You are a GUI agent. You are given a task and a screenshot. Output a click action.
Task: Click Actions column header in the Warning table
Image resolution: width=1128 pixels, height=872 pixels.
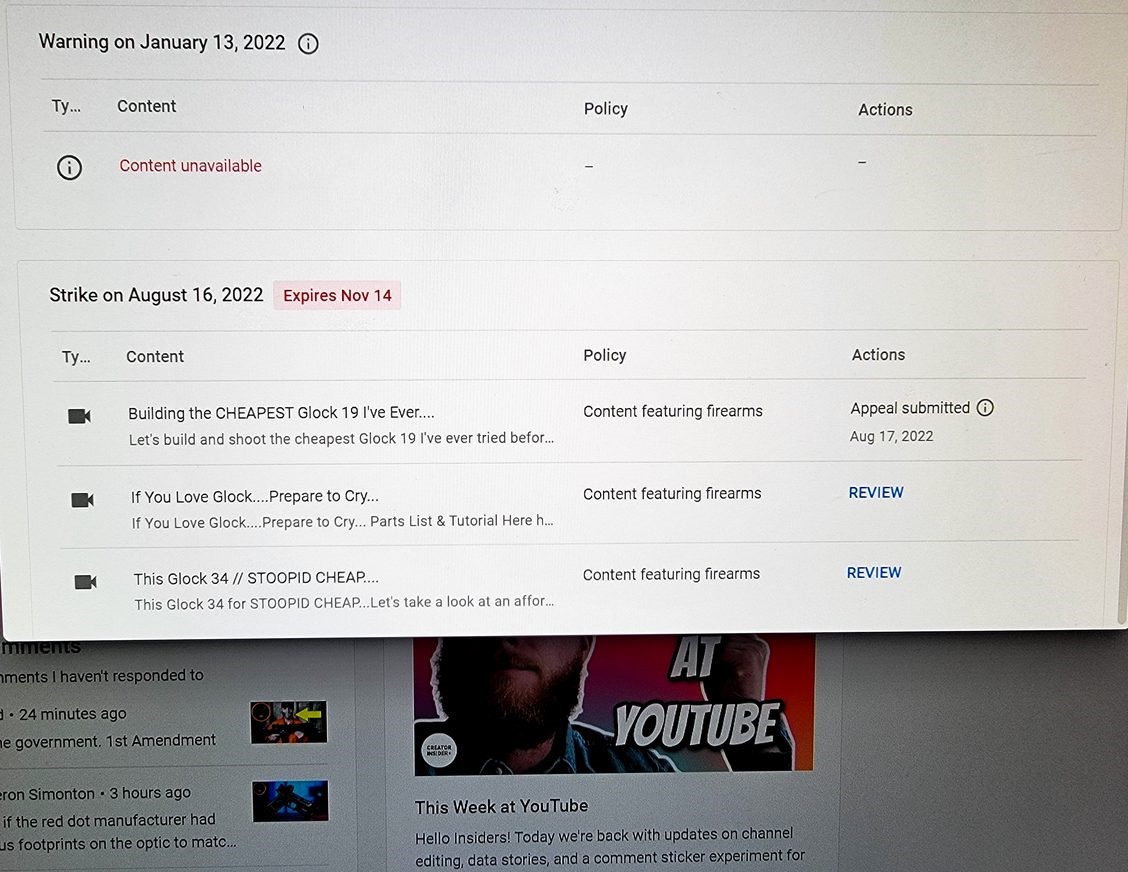(885, 110)
